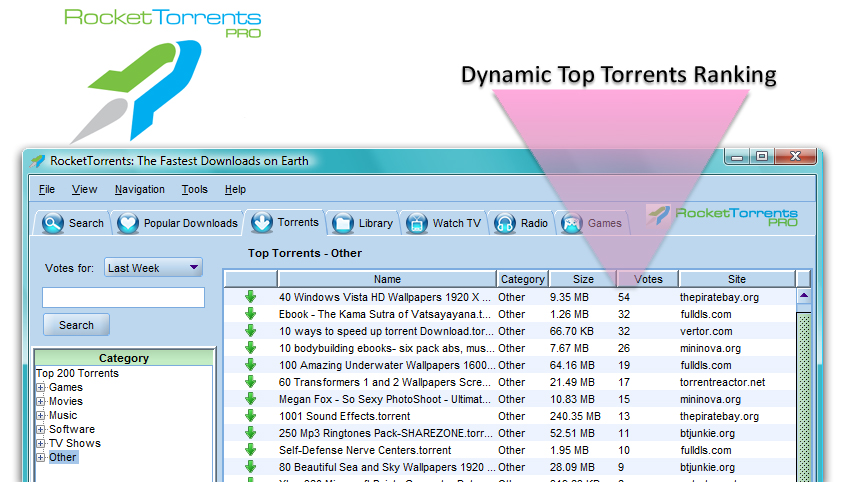Image resolution: width=846 pixels, height=482 pixels.
Task: Open the Votes for Last Week dropdown
Action: coord(153,268)
